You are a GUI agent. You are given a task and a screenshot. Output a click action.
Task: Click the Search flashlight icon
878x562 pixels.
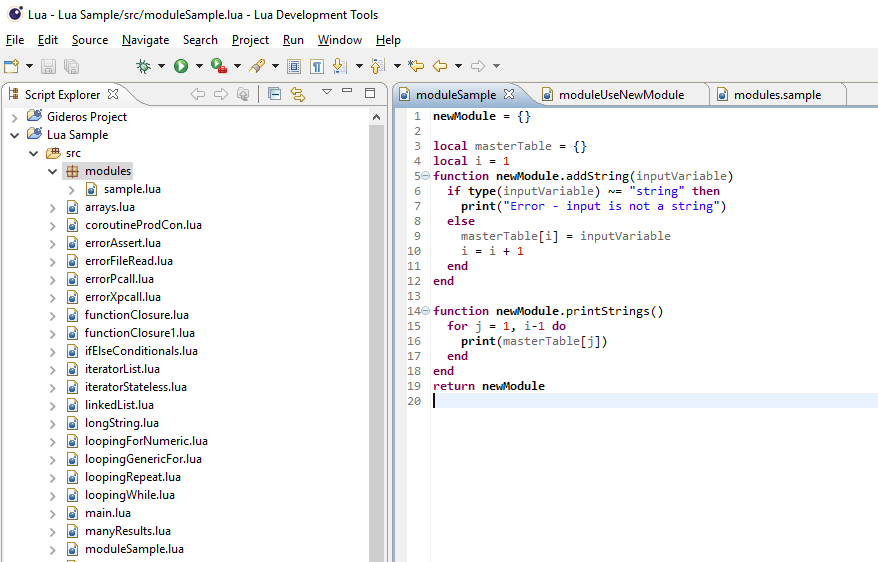coord(257,66)
